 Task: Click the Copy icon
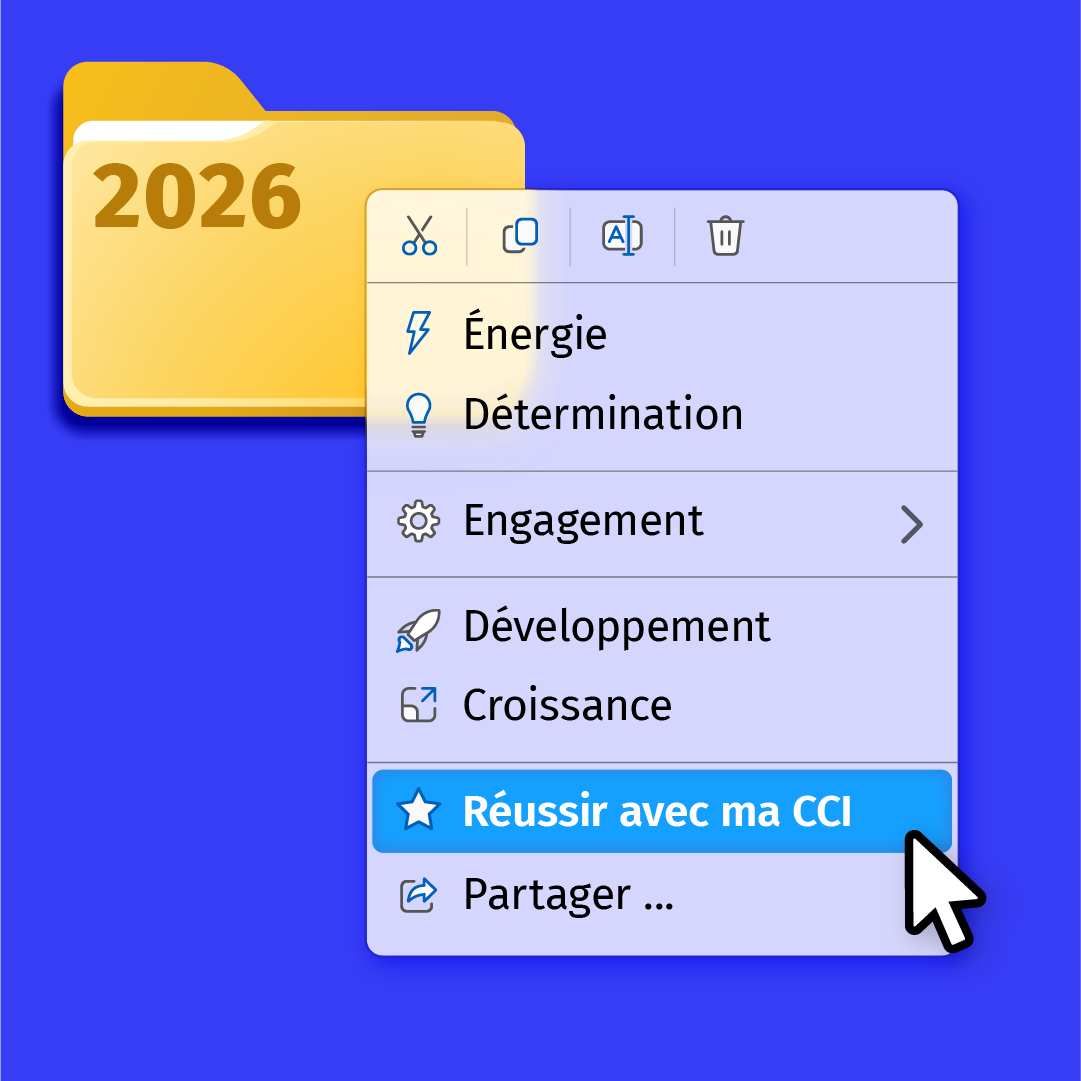pos(520,235)
